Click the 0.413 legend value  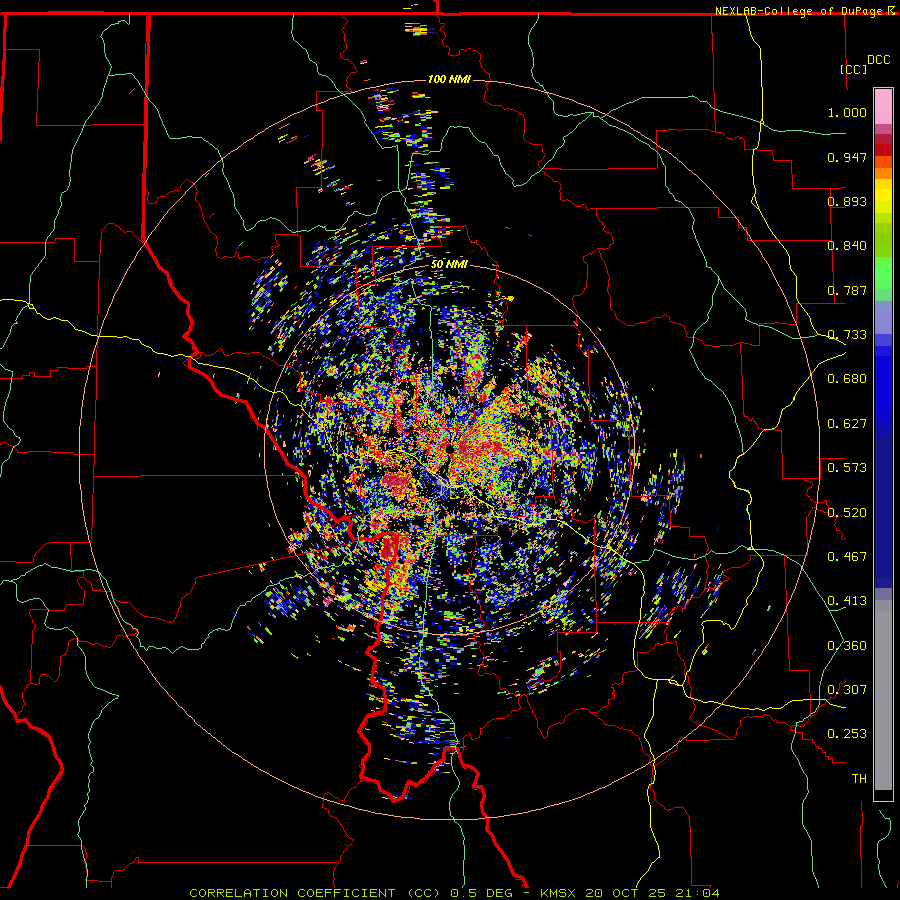click(x=847, y=601)
